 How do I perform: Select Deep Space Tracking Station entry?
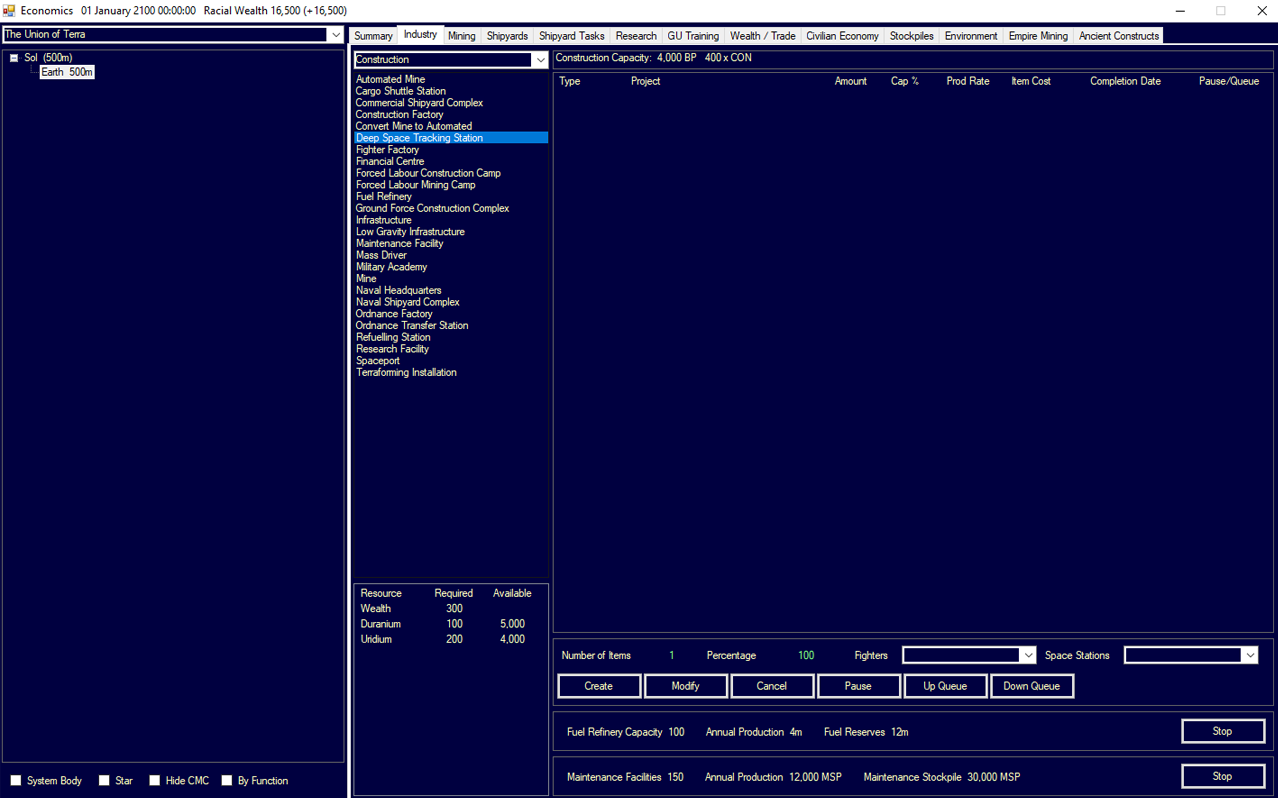click(x=451, y=138)
